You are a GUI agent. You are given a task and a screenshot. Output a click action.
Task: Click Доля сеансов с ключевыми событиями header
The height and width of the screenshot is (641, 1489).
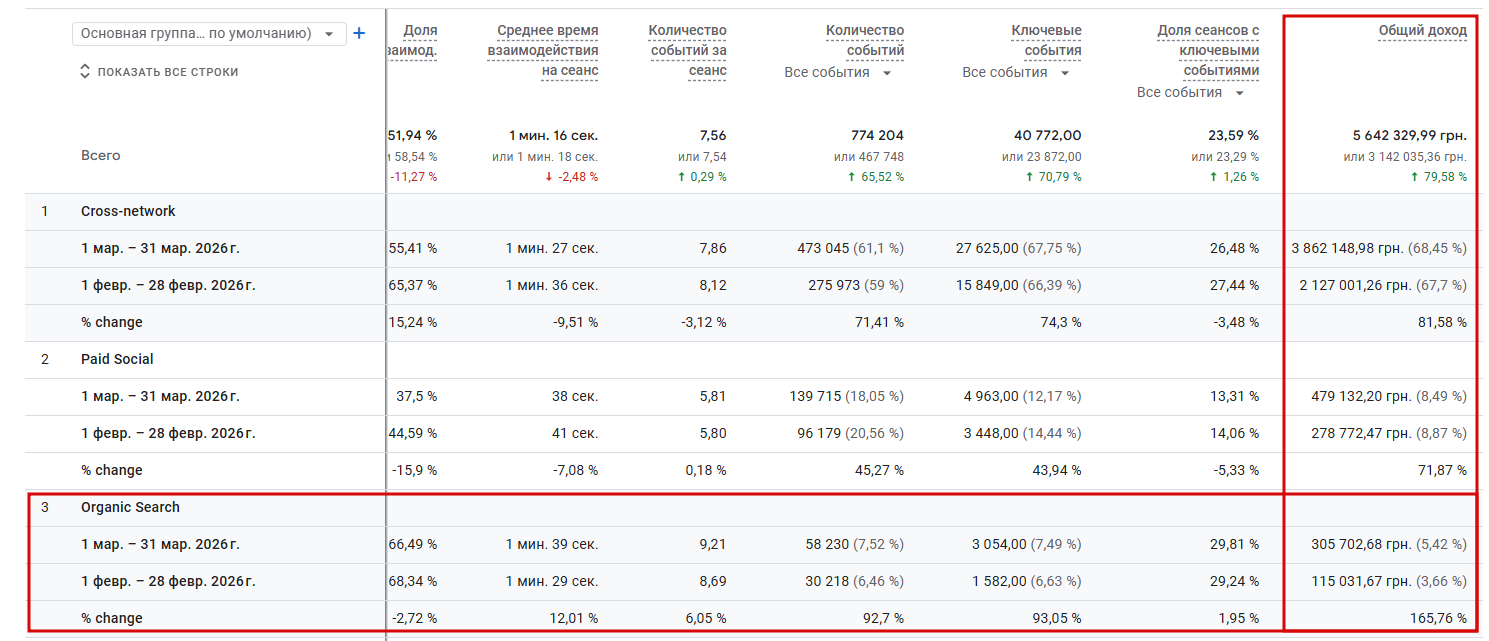click(1208, 51)
